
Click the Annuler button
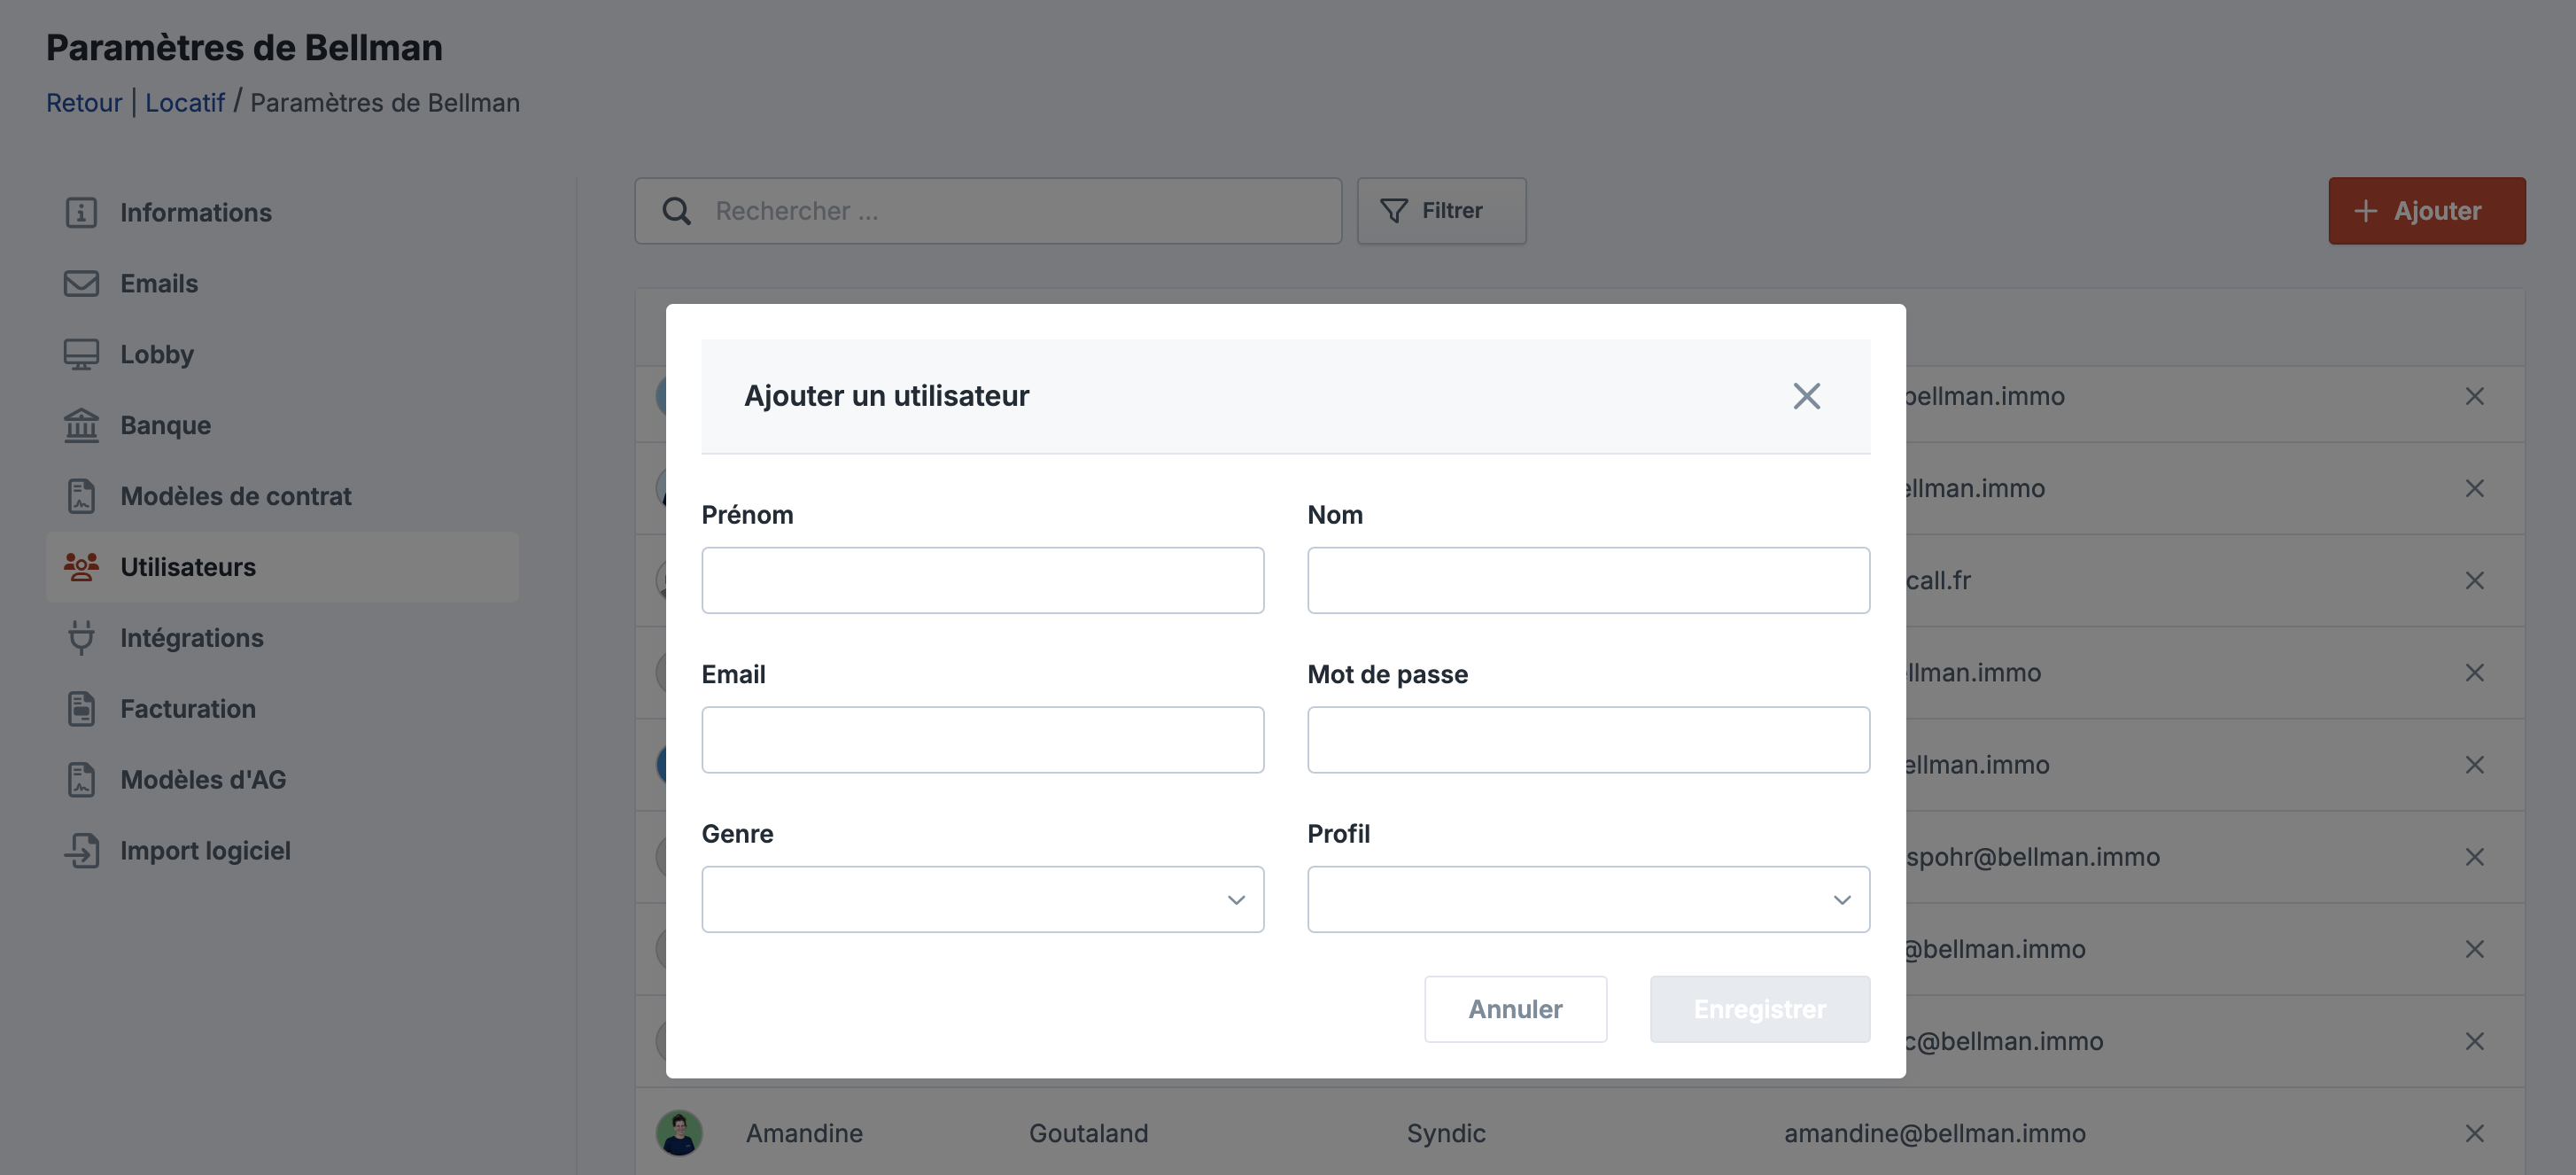(x=1515, y=1009)
